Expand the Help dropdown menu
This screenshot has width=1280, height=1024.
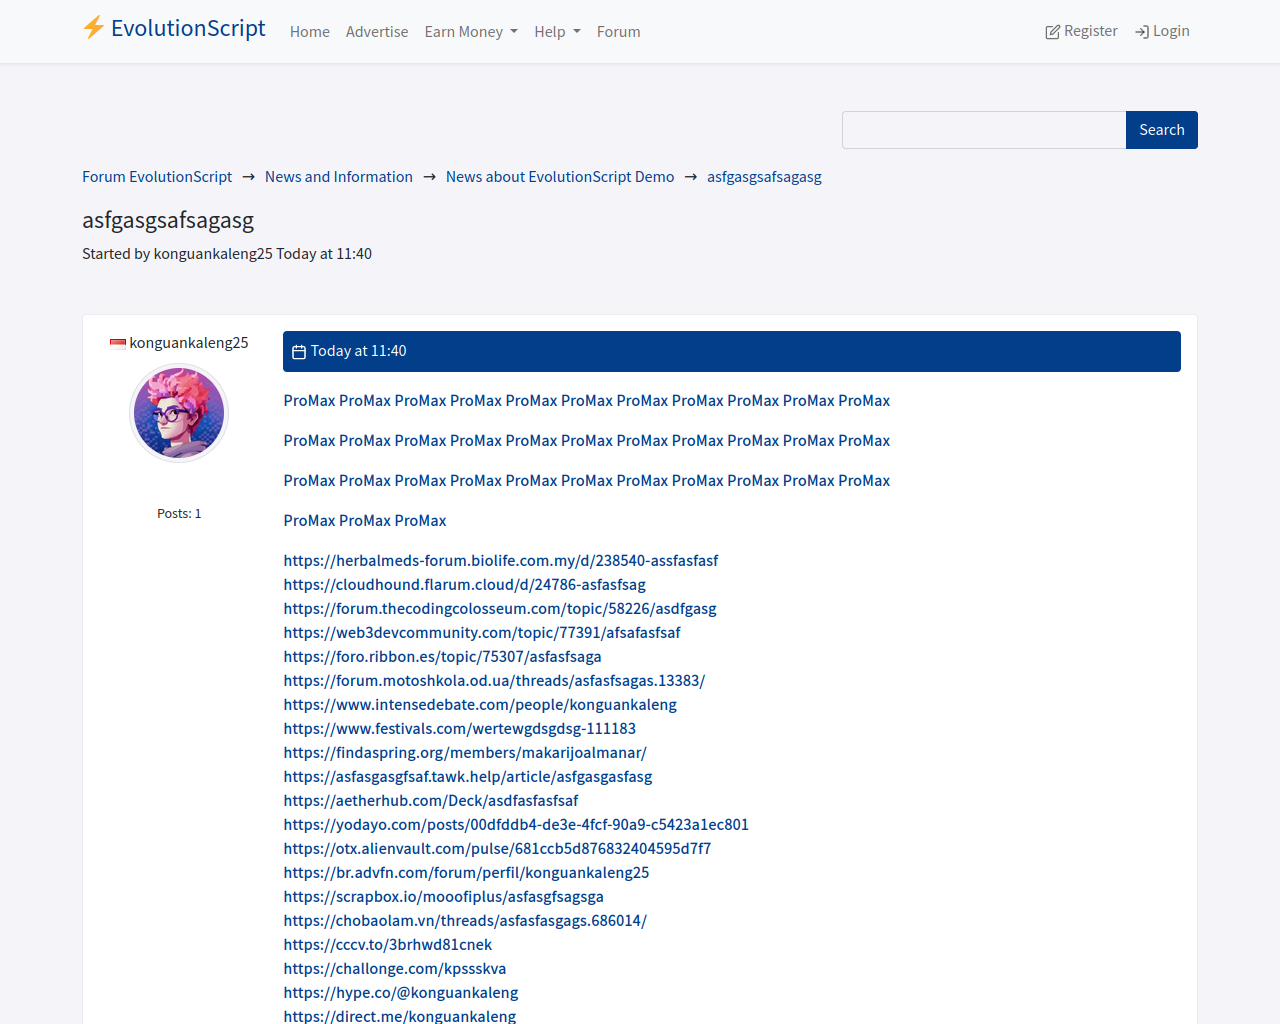pyautogui.click(x=557, y=32)
